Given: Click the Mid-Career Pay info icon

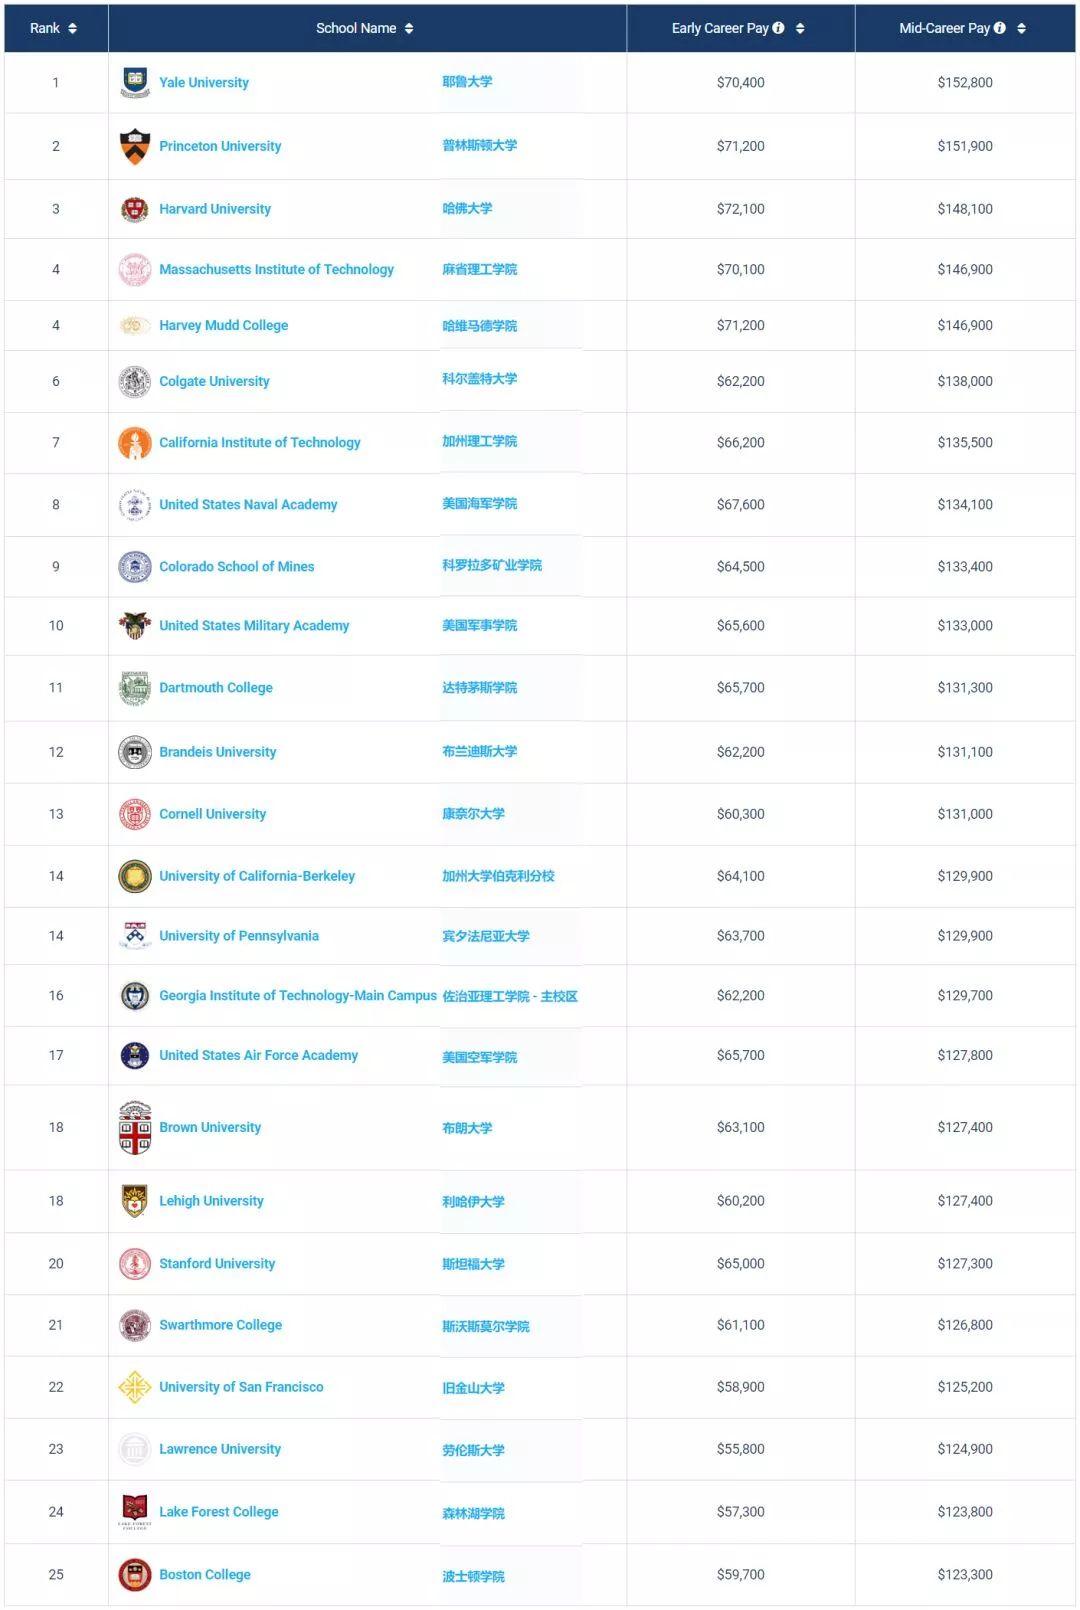Looking at the screenshot, I should [1000, 28].
